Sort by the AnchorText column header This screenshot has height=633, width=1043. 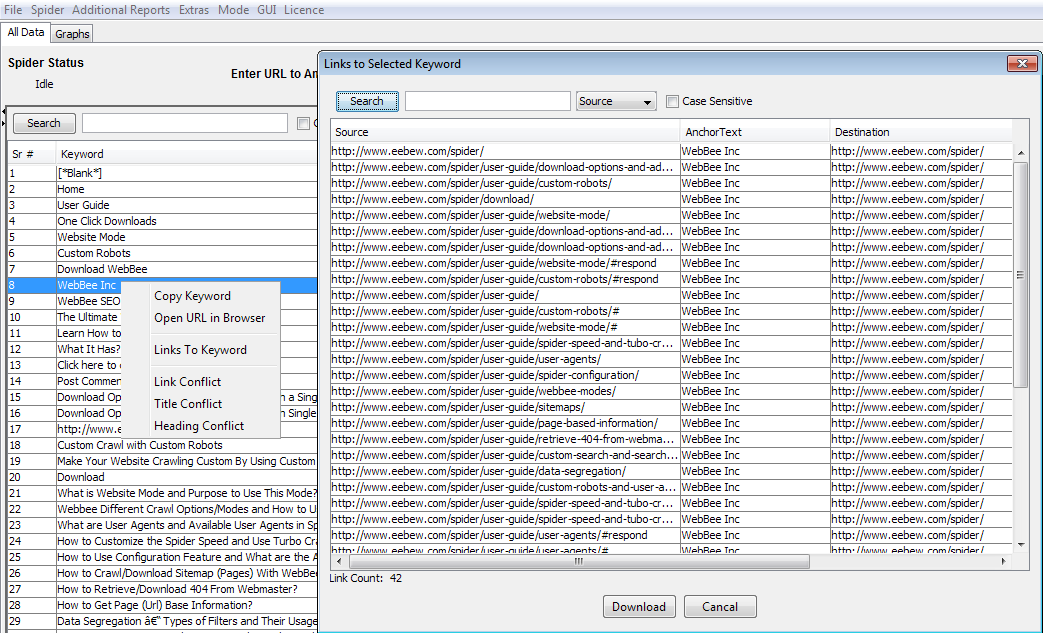pos(755,132)
